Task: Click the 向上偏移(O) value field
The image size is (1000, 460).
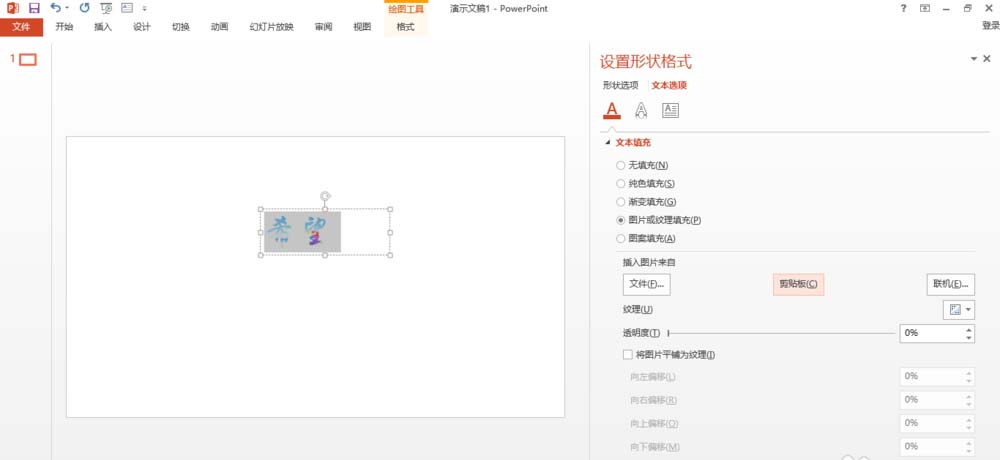Action: point(932,423)
